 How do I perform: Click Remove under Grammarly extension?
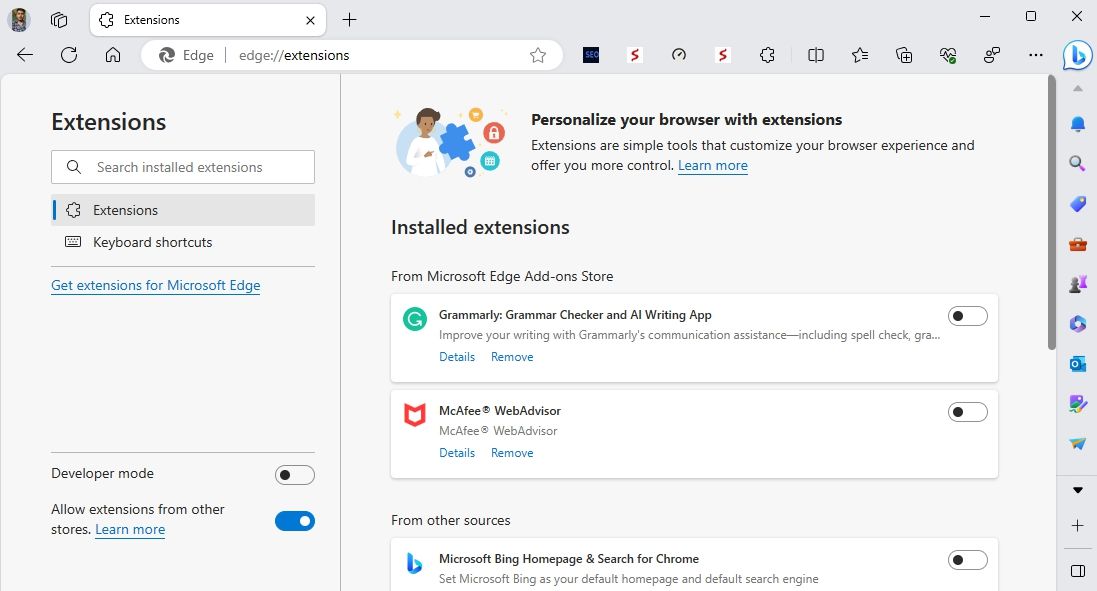click(x=512, y=357)
